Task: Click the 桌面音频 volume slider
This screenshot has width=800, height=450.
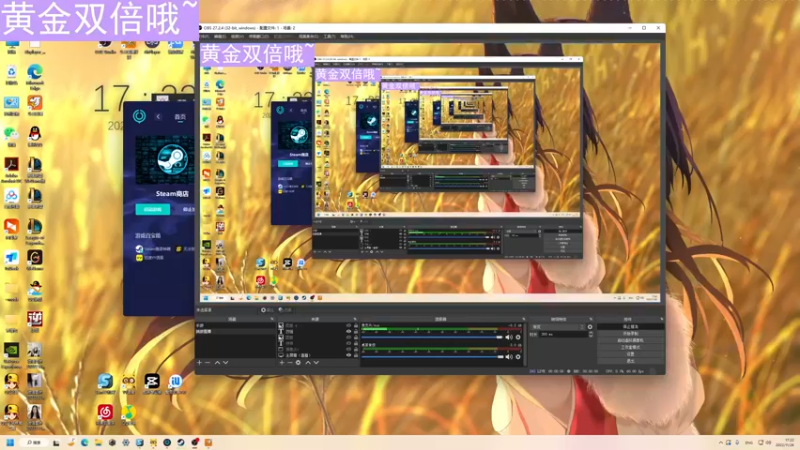Action: [x=432, y=356]
